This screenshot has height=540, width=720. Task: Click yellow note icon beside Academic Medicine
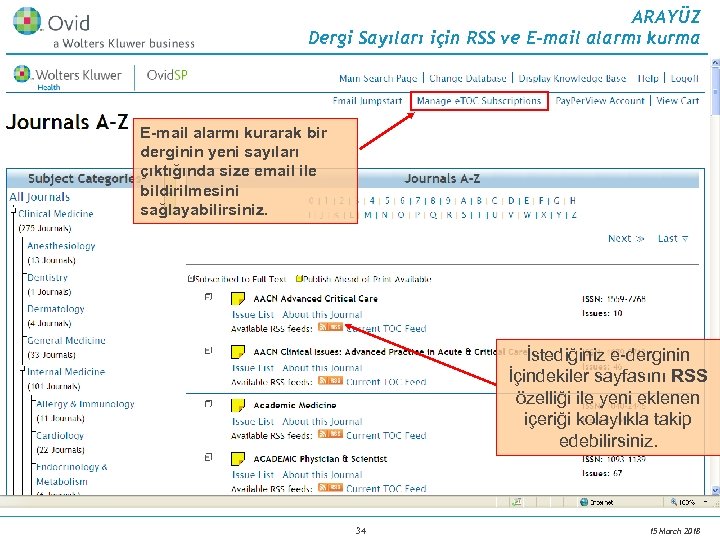[x=237, y=405]
